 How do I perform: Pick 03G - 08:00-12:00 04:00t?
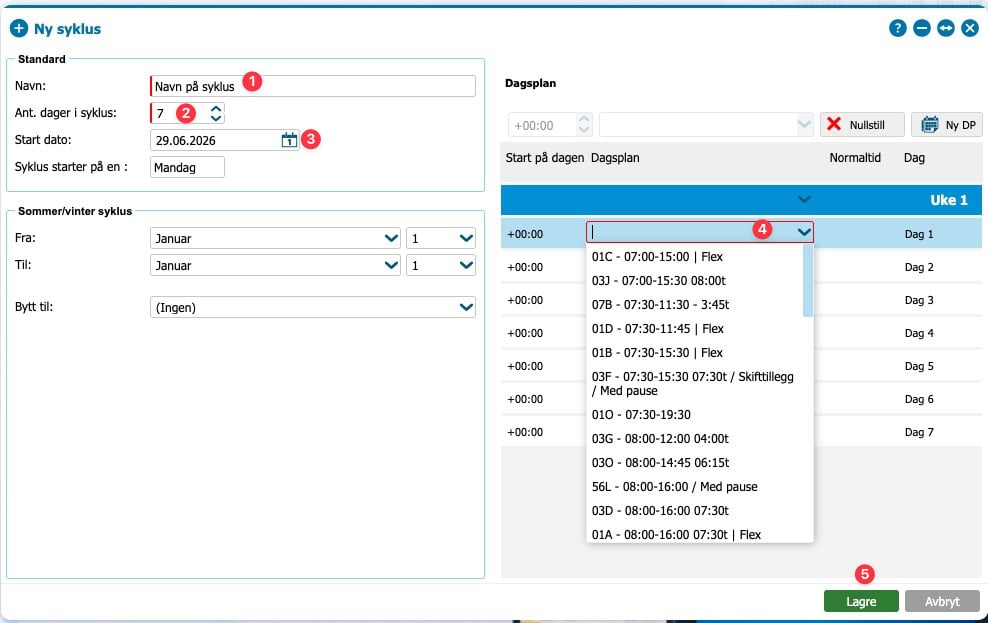click(660, 438)
